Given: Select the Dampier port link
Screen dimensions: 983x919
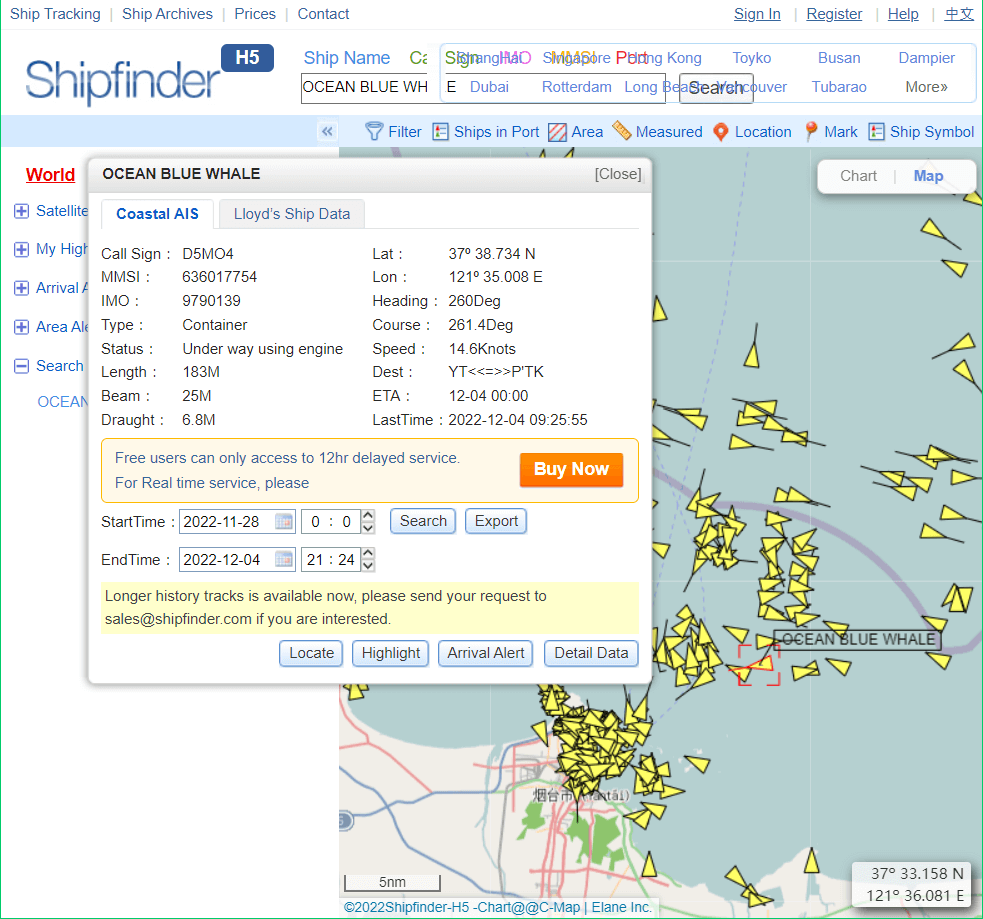Looking at the screenshot, I should point(927,58).
